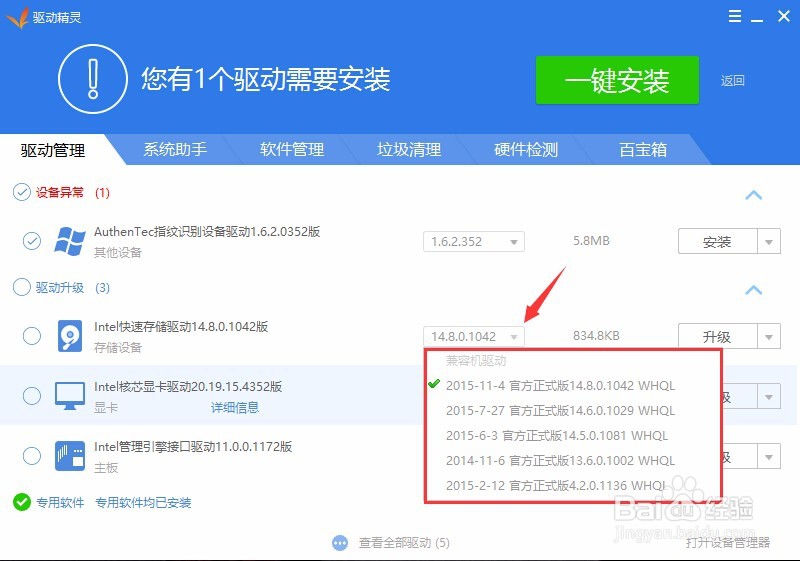Open the hamburger main menu icon
Screen dimensions: 800x561
(735, 16)
